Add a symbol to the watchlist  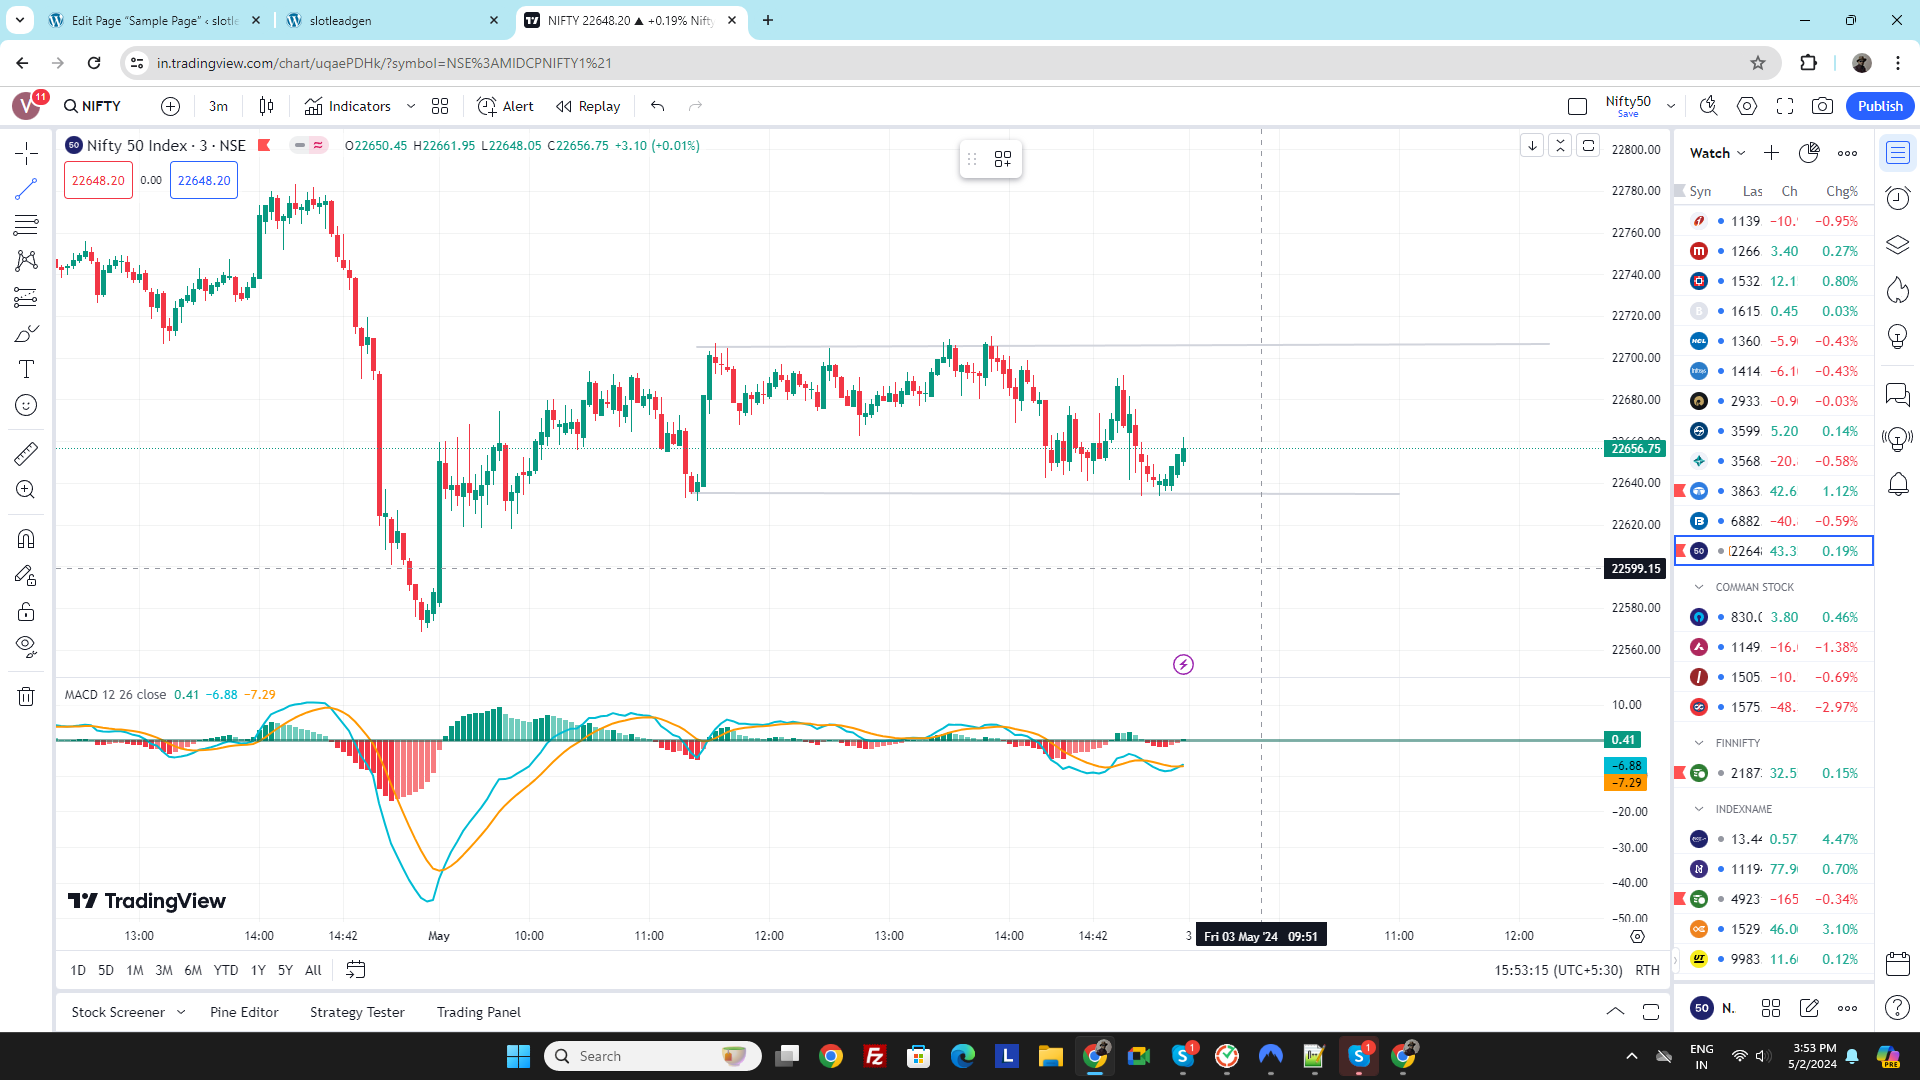click(1771, 153)
